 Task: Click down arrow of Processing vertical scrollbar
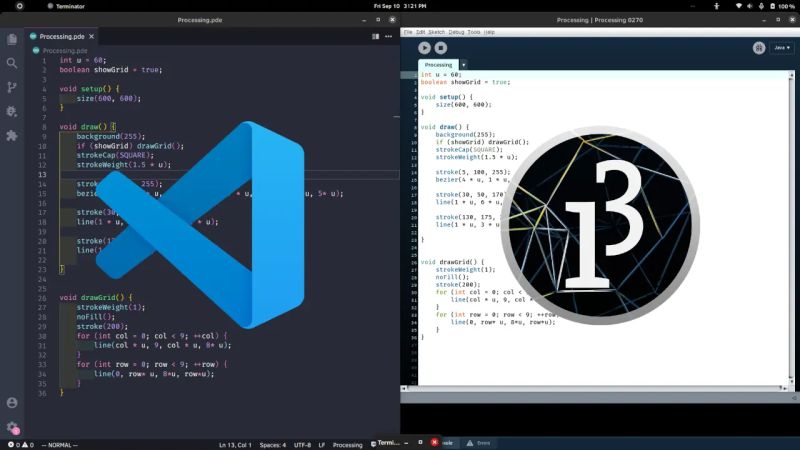pos(791,381)
